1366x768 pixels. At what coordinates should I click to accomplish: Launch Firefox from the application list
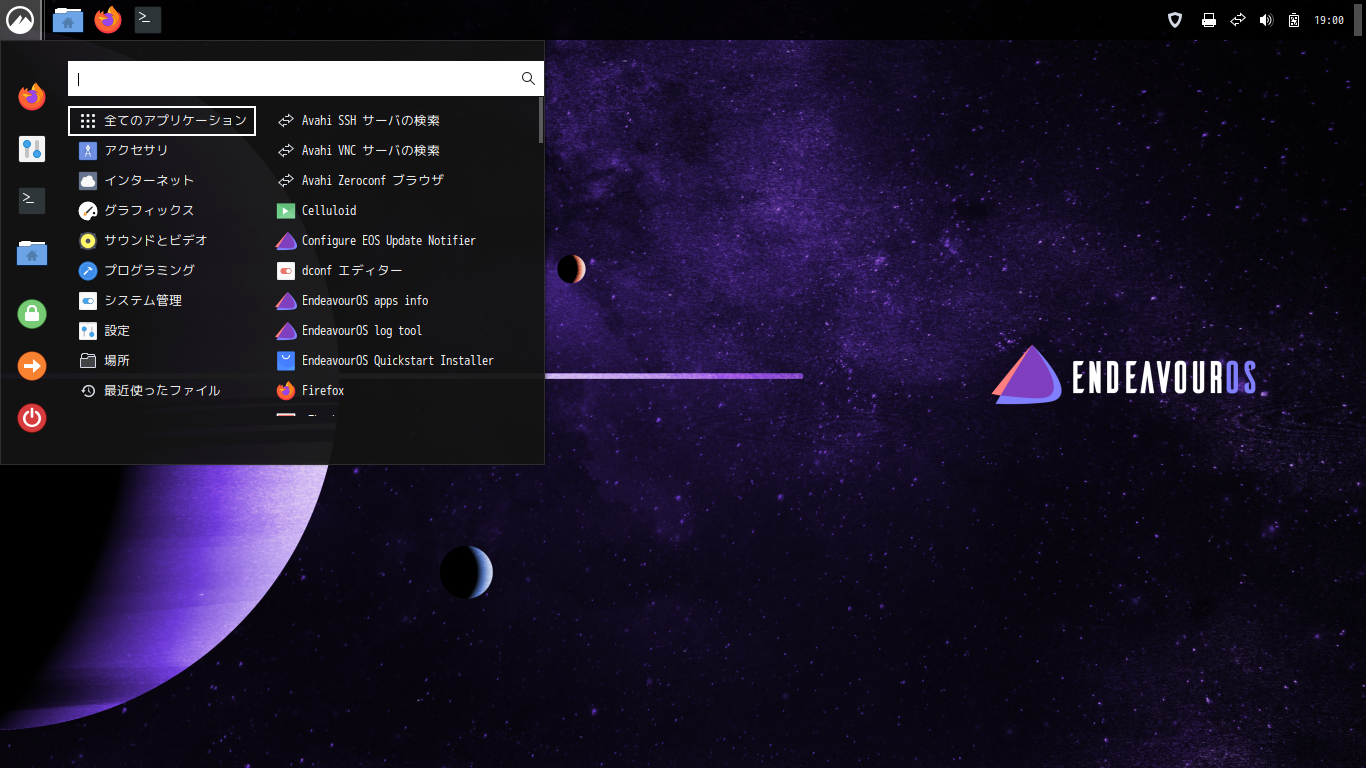[x=404, y=391]
